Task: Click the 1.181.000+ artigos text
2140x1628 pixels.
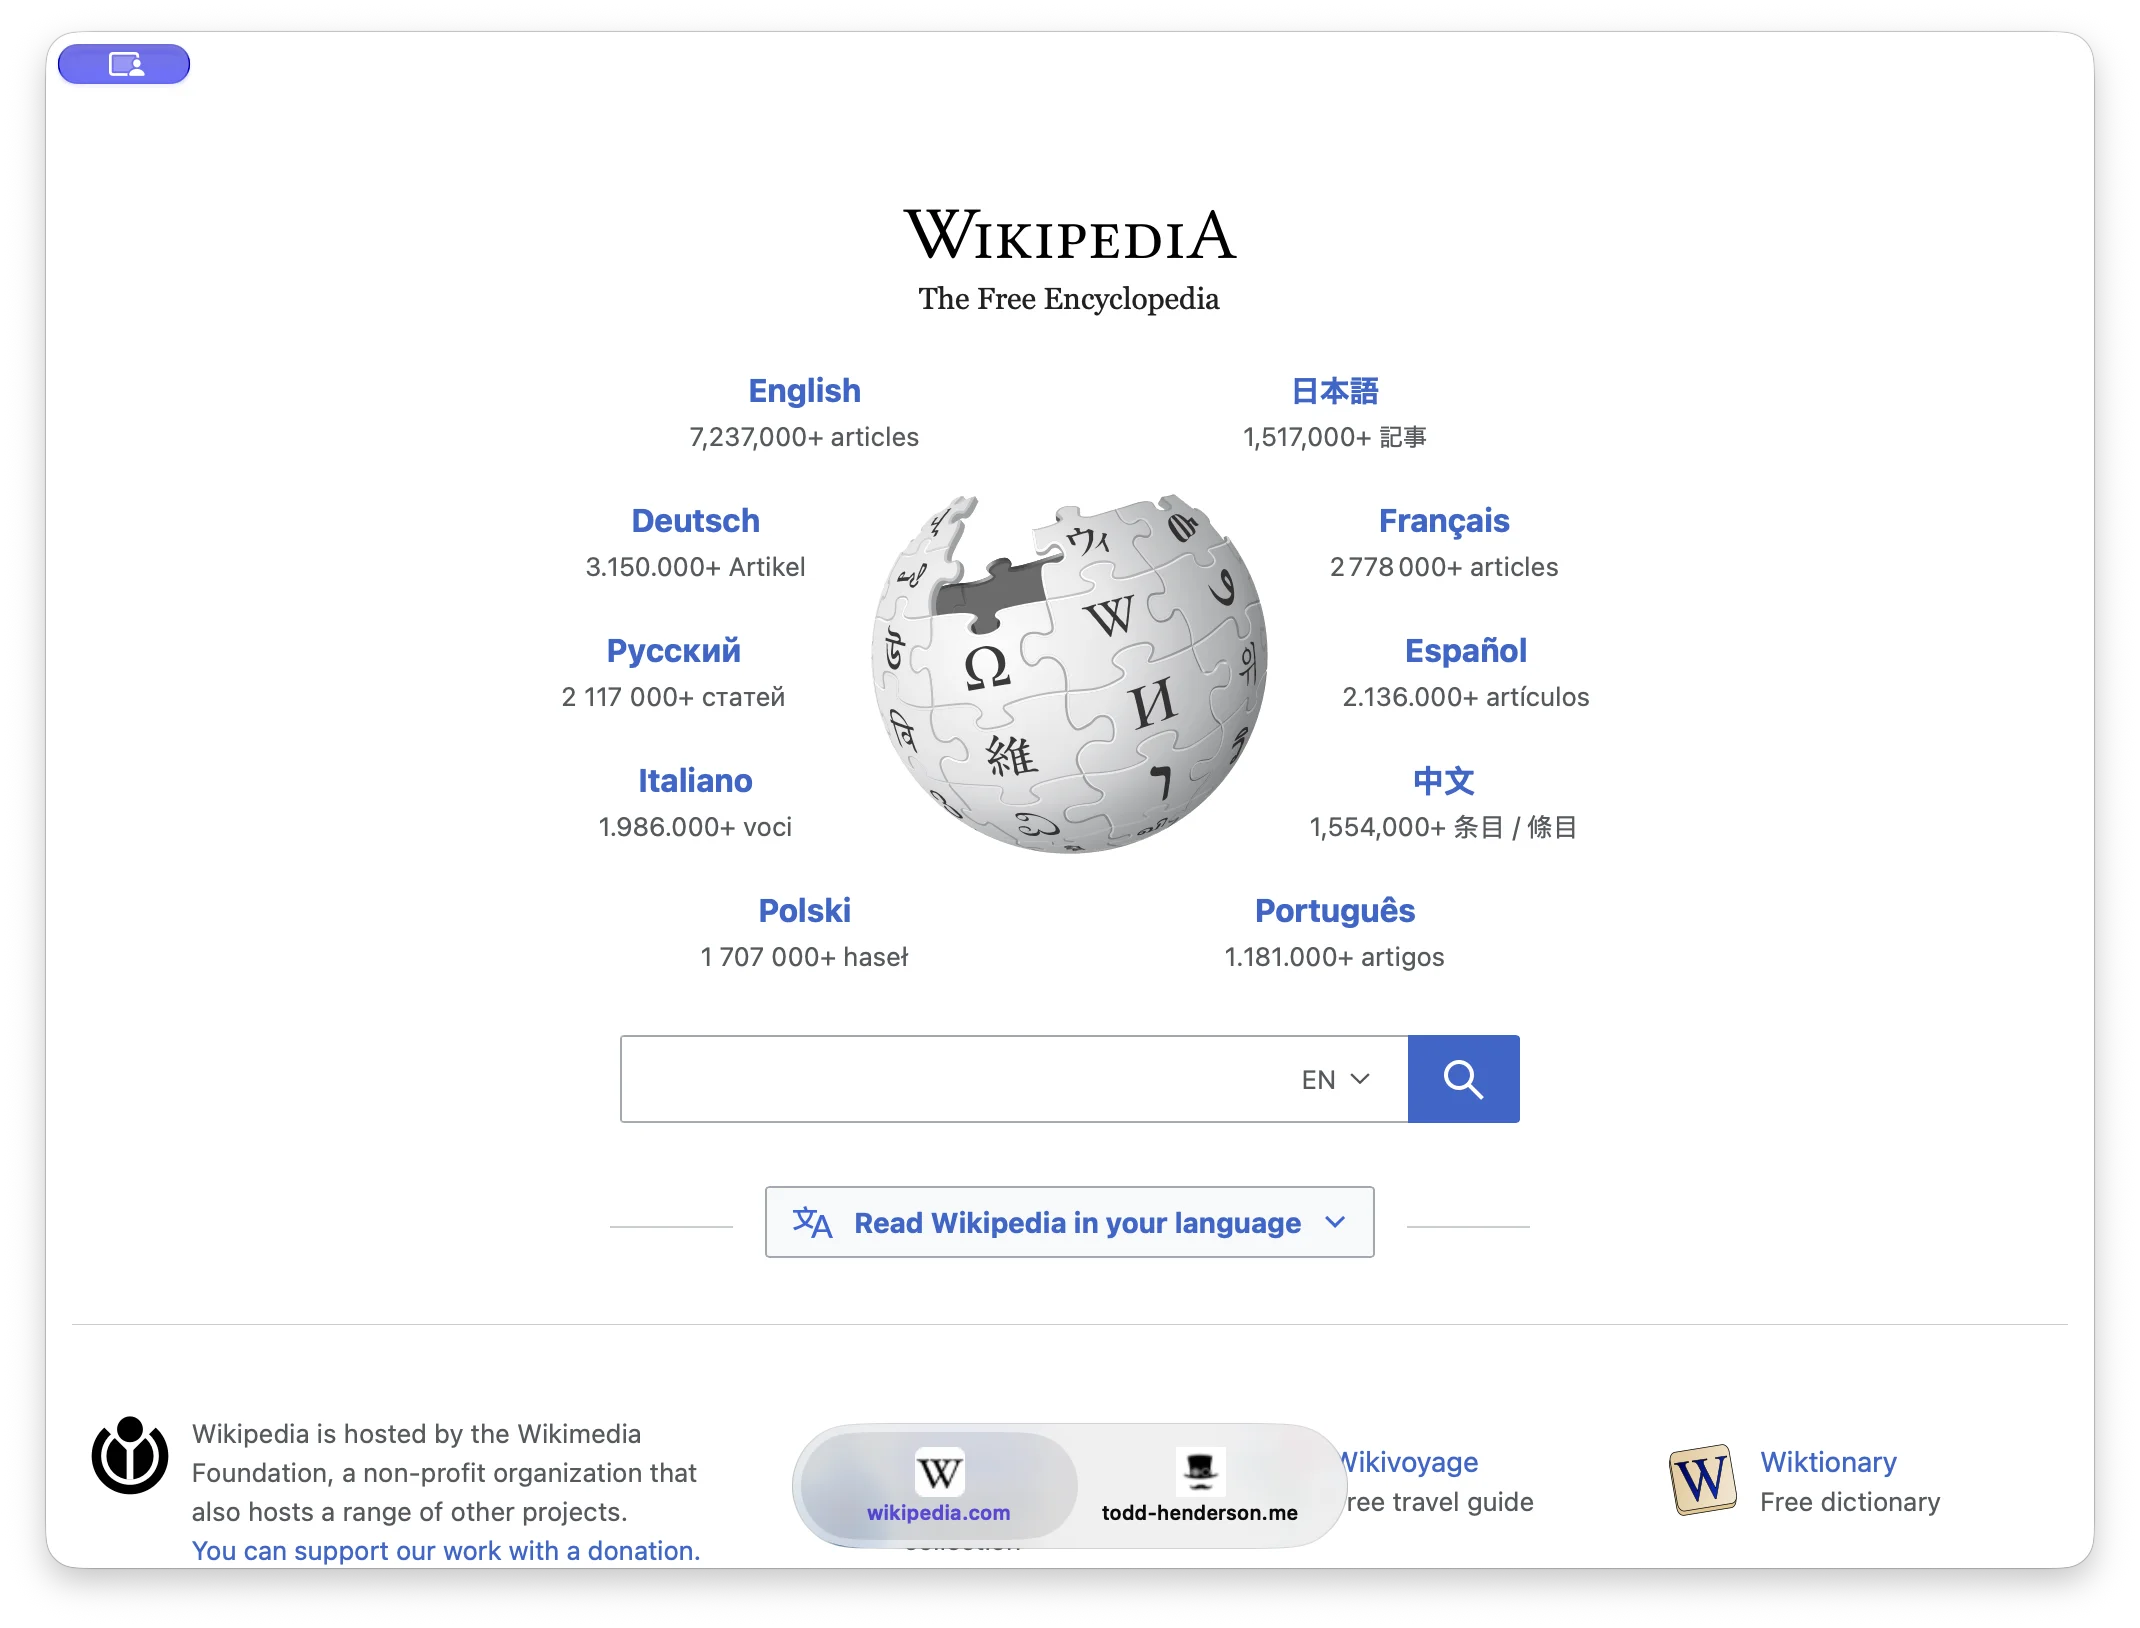Action: [1335, 957]
